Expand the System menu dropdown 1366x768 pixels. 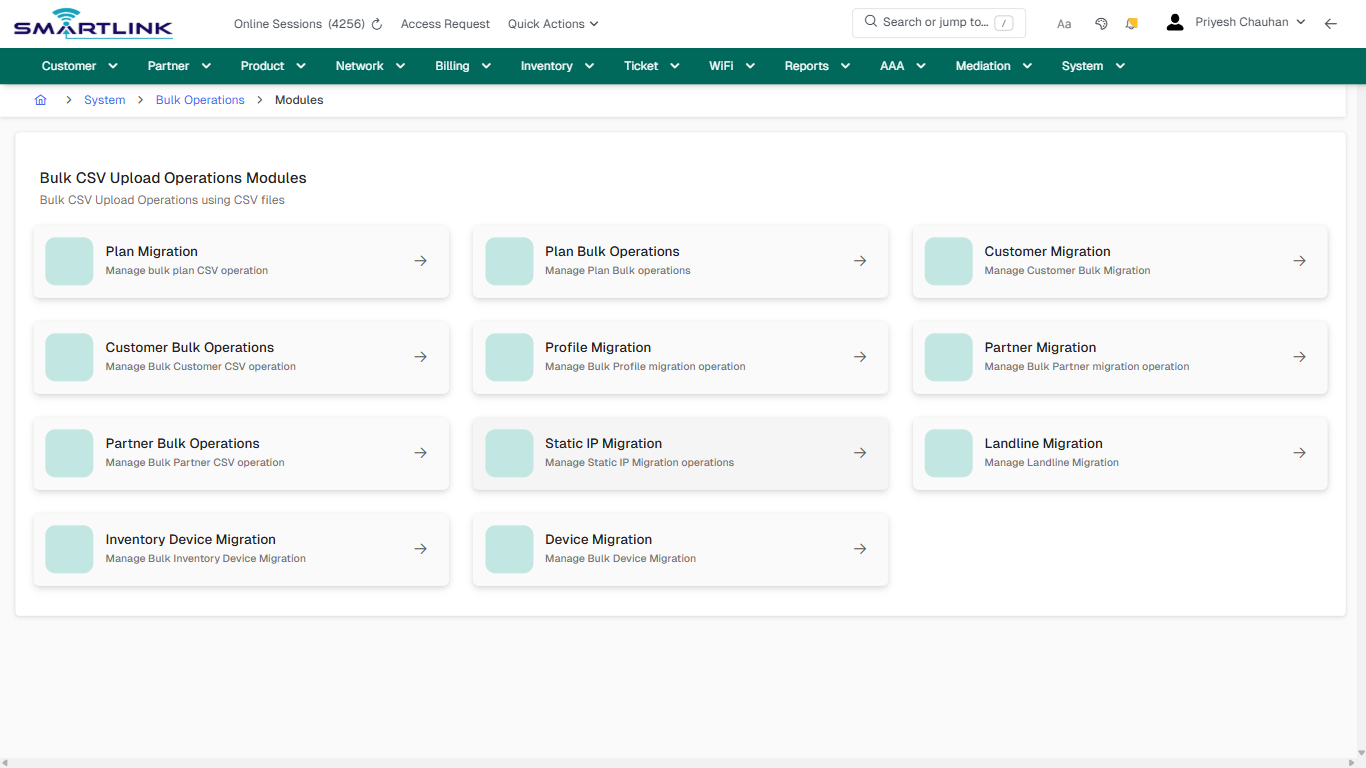tap(1092, 65)
